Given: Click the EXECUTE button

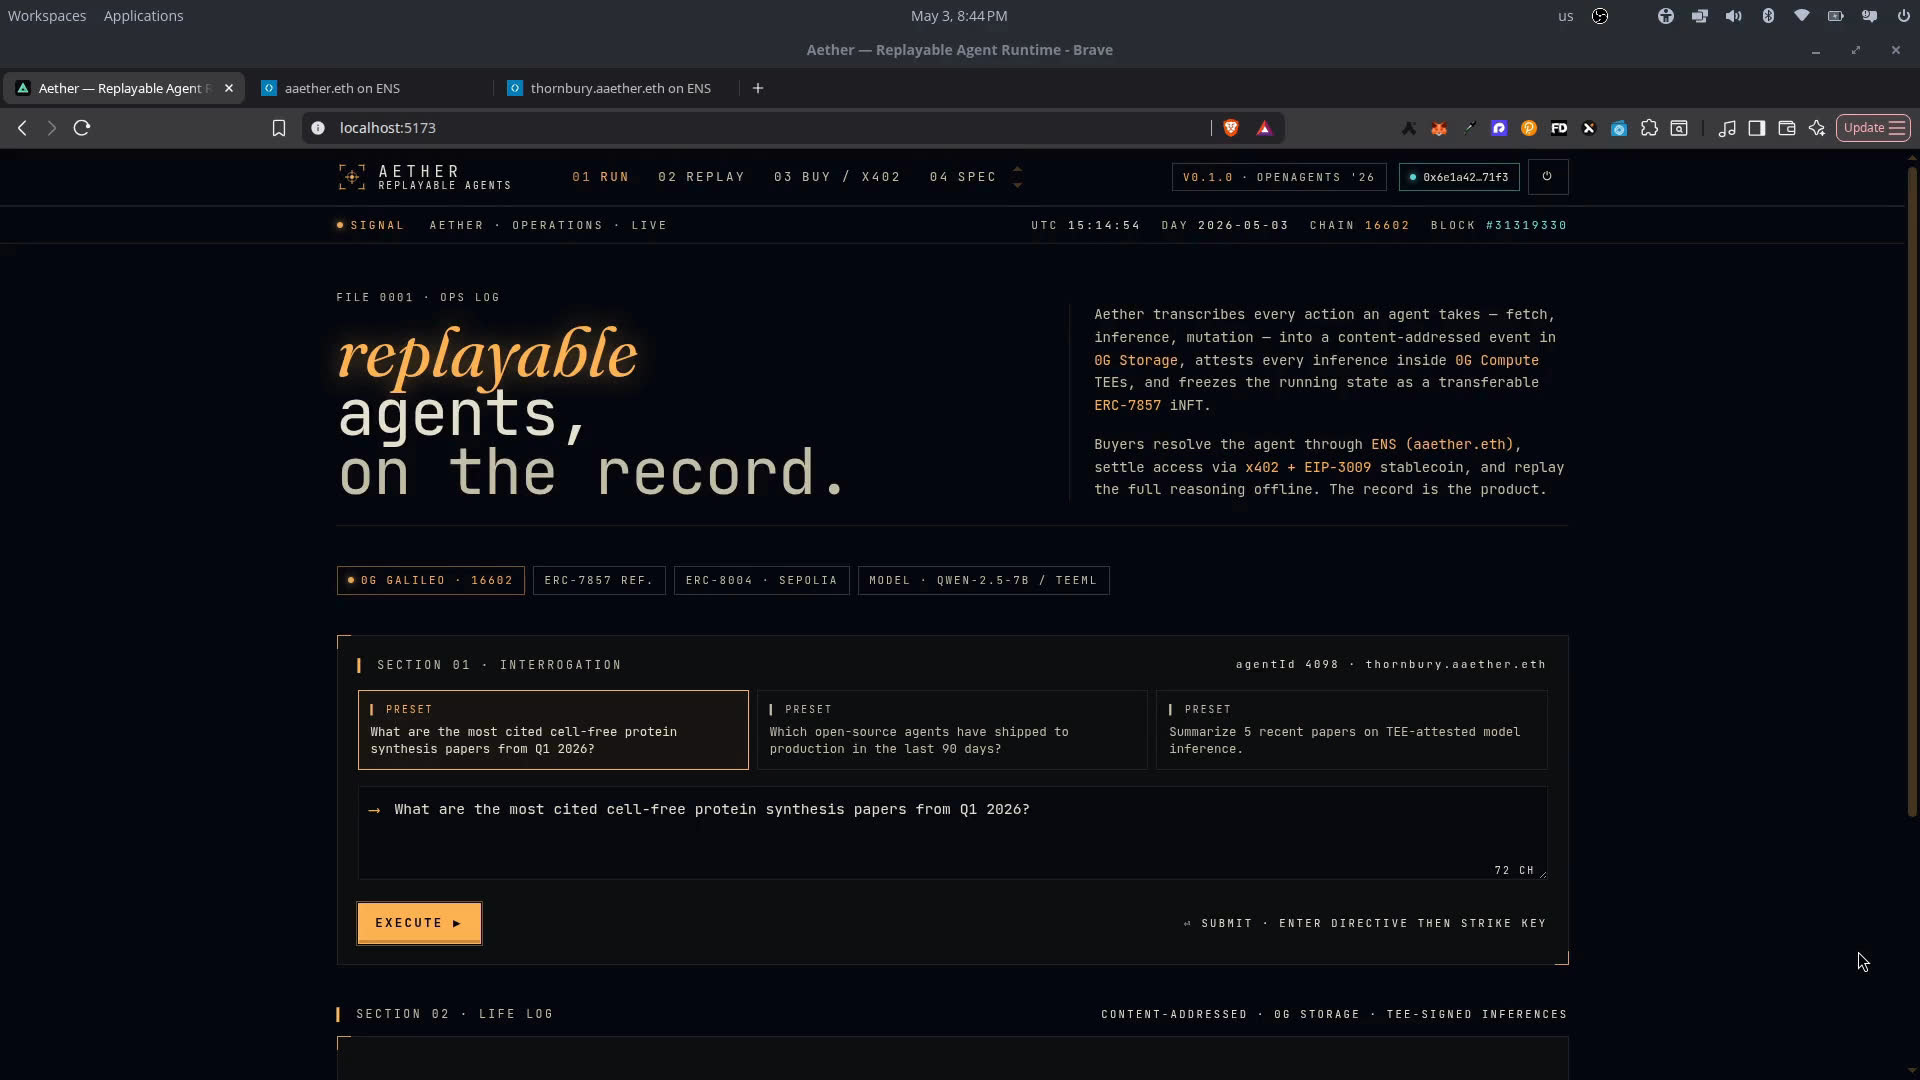Looking at the screenshot, I should pyautogui.click(x=419, y=923).
